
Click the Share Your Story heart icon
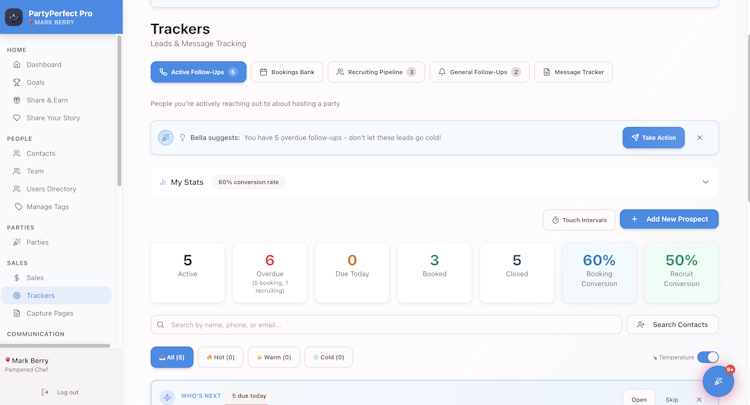tap(17, 118)
